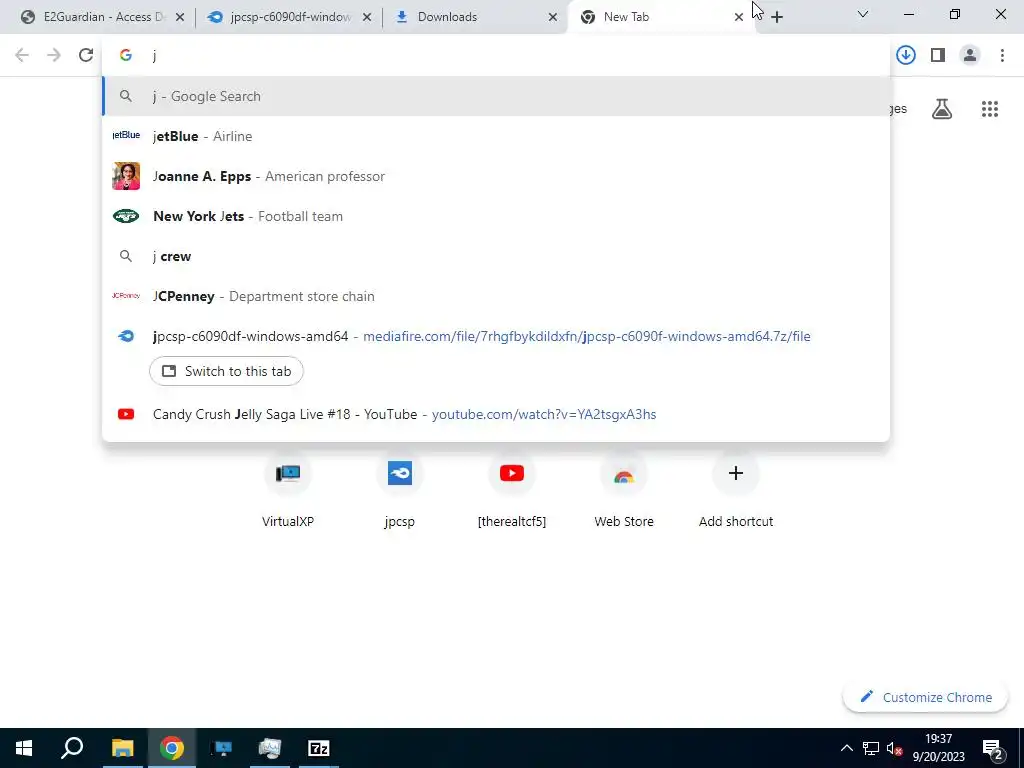Open Candy Crush Jelly Saga YouTube suggestion
This screenshot has width=1024, height=768.
(x=496, y=414)
